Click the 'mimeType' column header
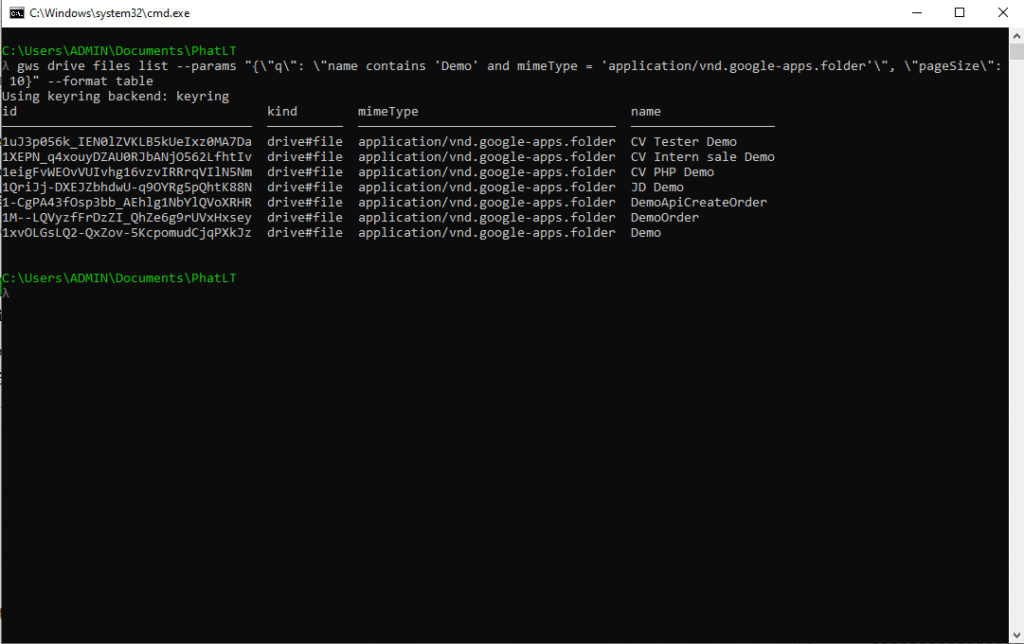Image resolution: width=1024 pixels, height=644 pixels. [388, 112]
